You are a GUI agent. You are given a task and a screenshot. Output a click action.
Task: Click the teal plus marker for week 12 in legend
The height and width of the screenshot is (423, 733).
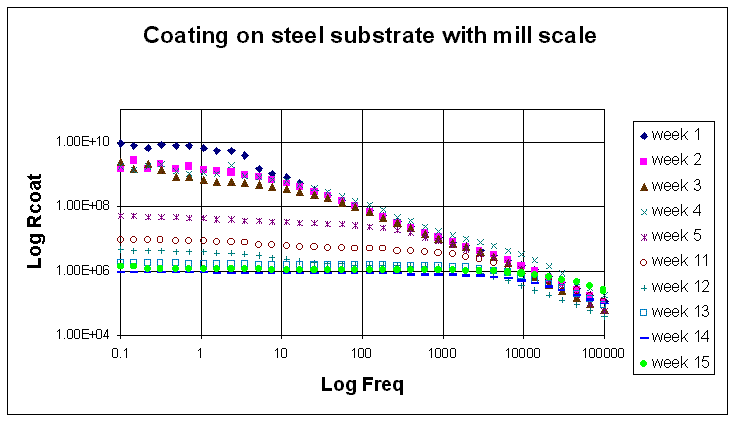click(644, 288)
